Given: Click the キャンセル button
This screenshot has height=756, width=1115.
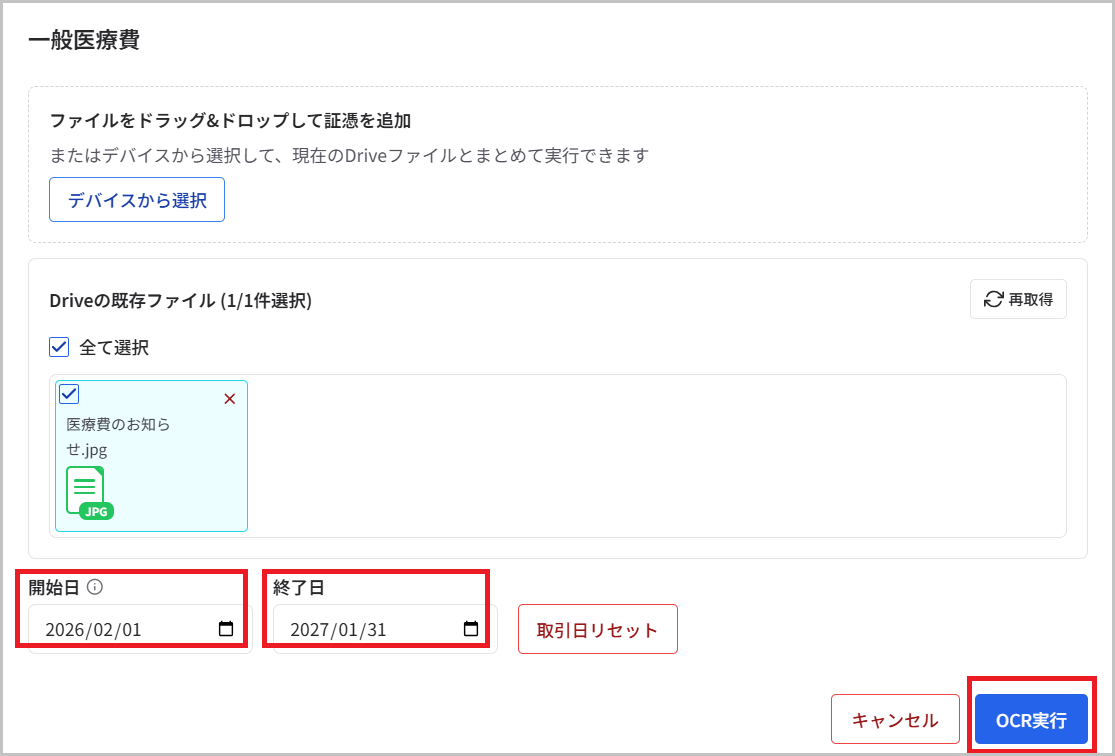Looking at the screenshot, I should pos(895,719).
